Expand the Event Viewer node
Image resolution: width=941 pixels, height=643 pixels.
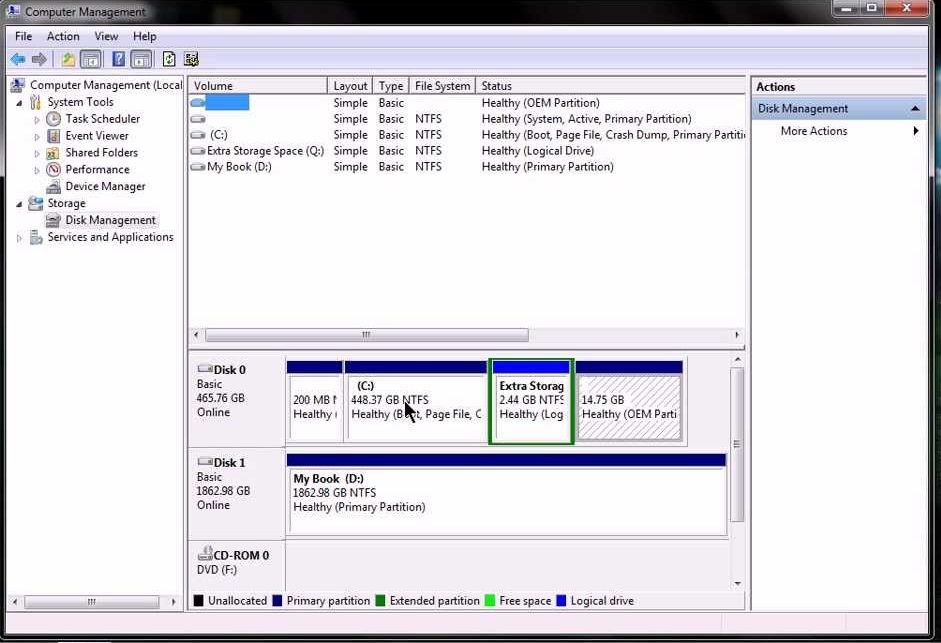pos(37,136)
